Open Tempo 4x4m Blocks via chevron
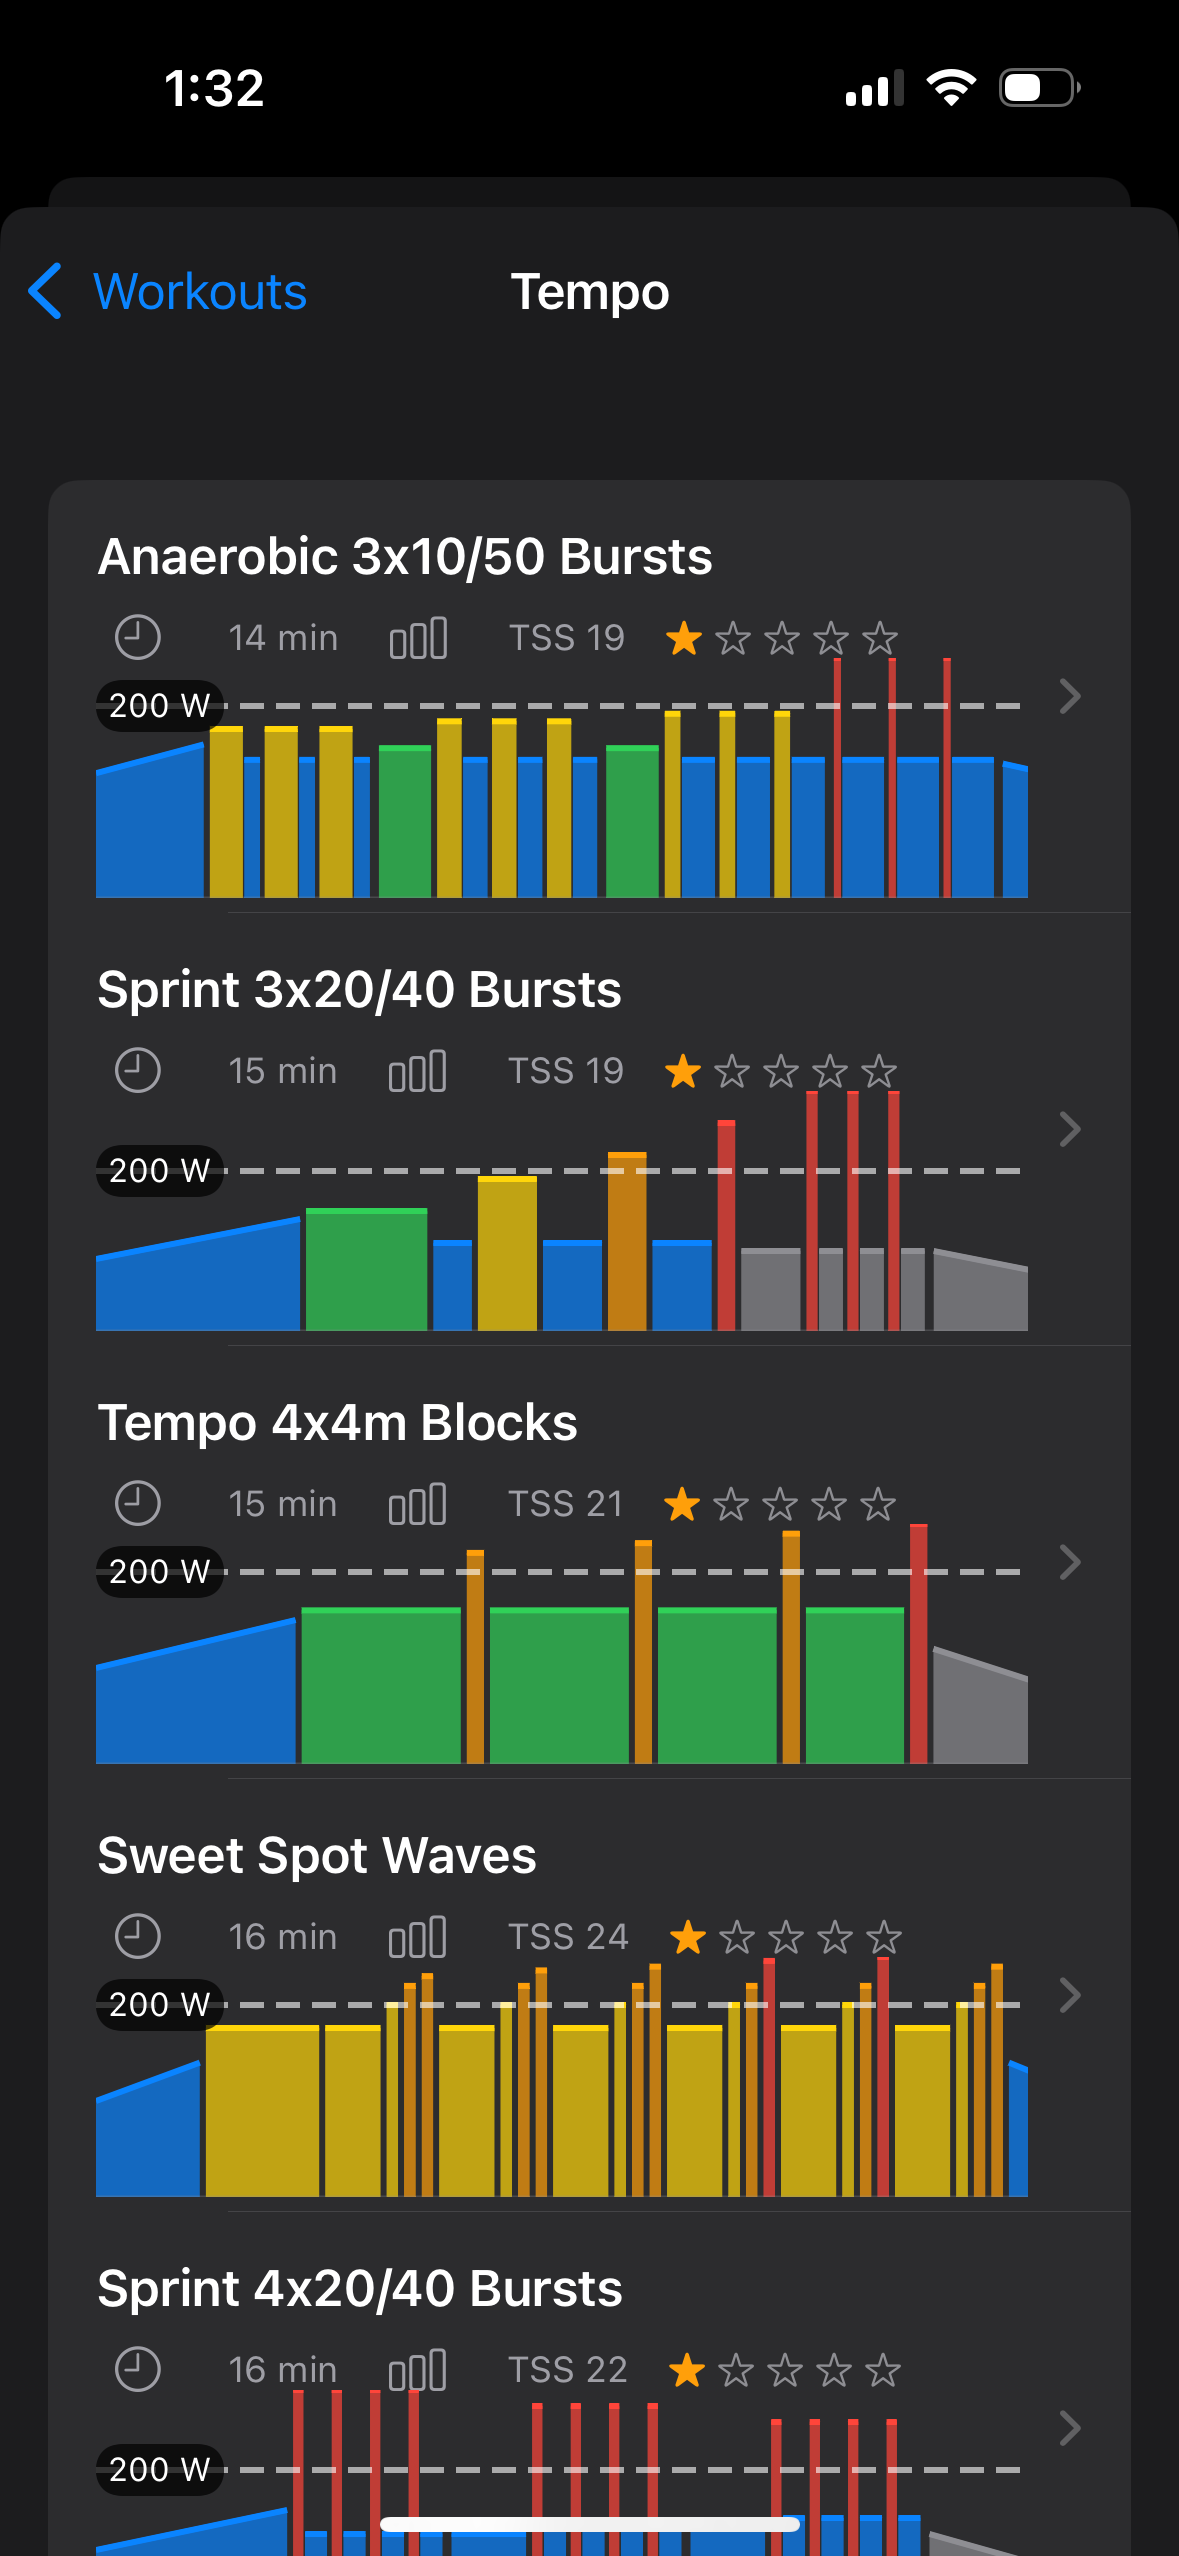The height and width of the screenshot is (2556, 1179). pos(1070,1562)
